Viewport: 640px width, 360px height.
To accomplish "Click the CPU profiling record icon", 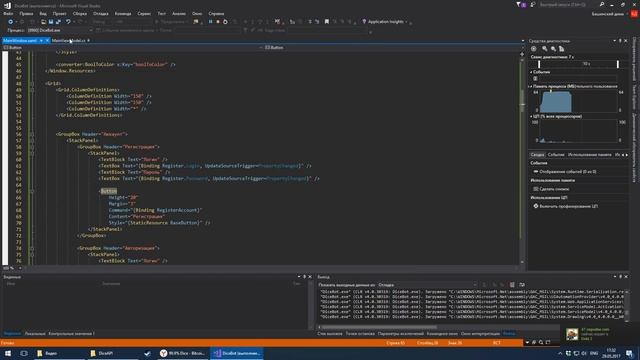I will (536, 206).
